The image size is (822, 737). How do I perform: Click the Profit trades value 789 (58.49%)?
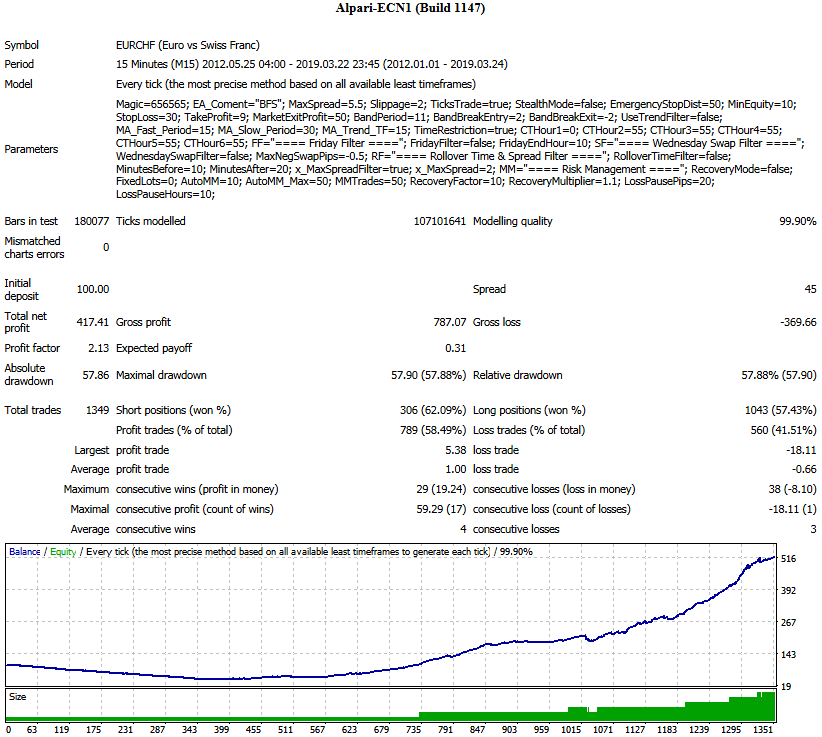(x=433, y=430)
